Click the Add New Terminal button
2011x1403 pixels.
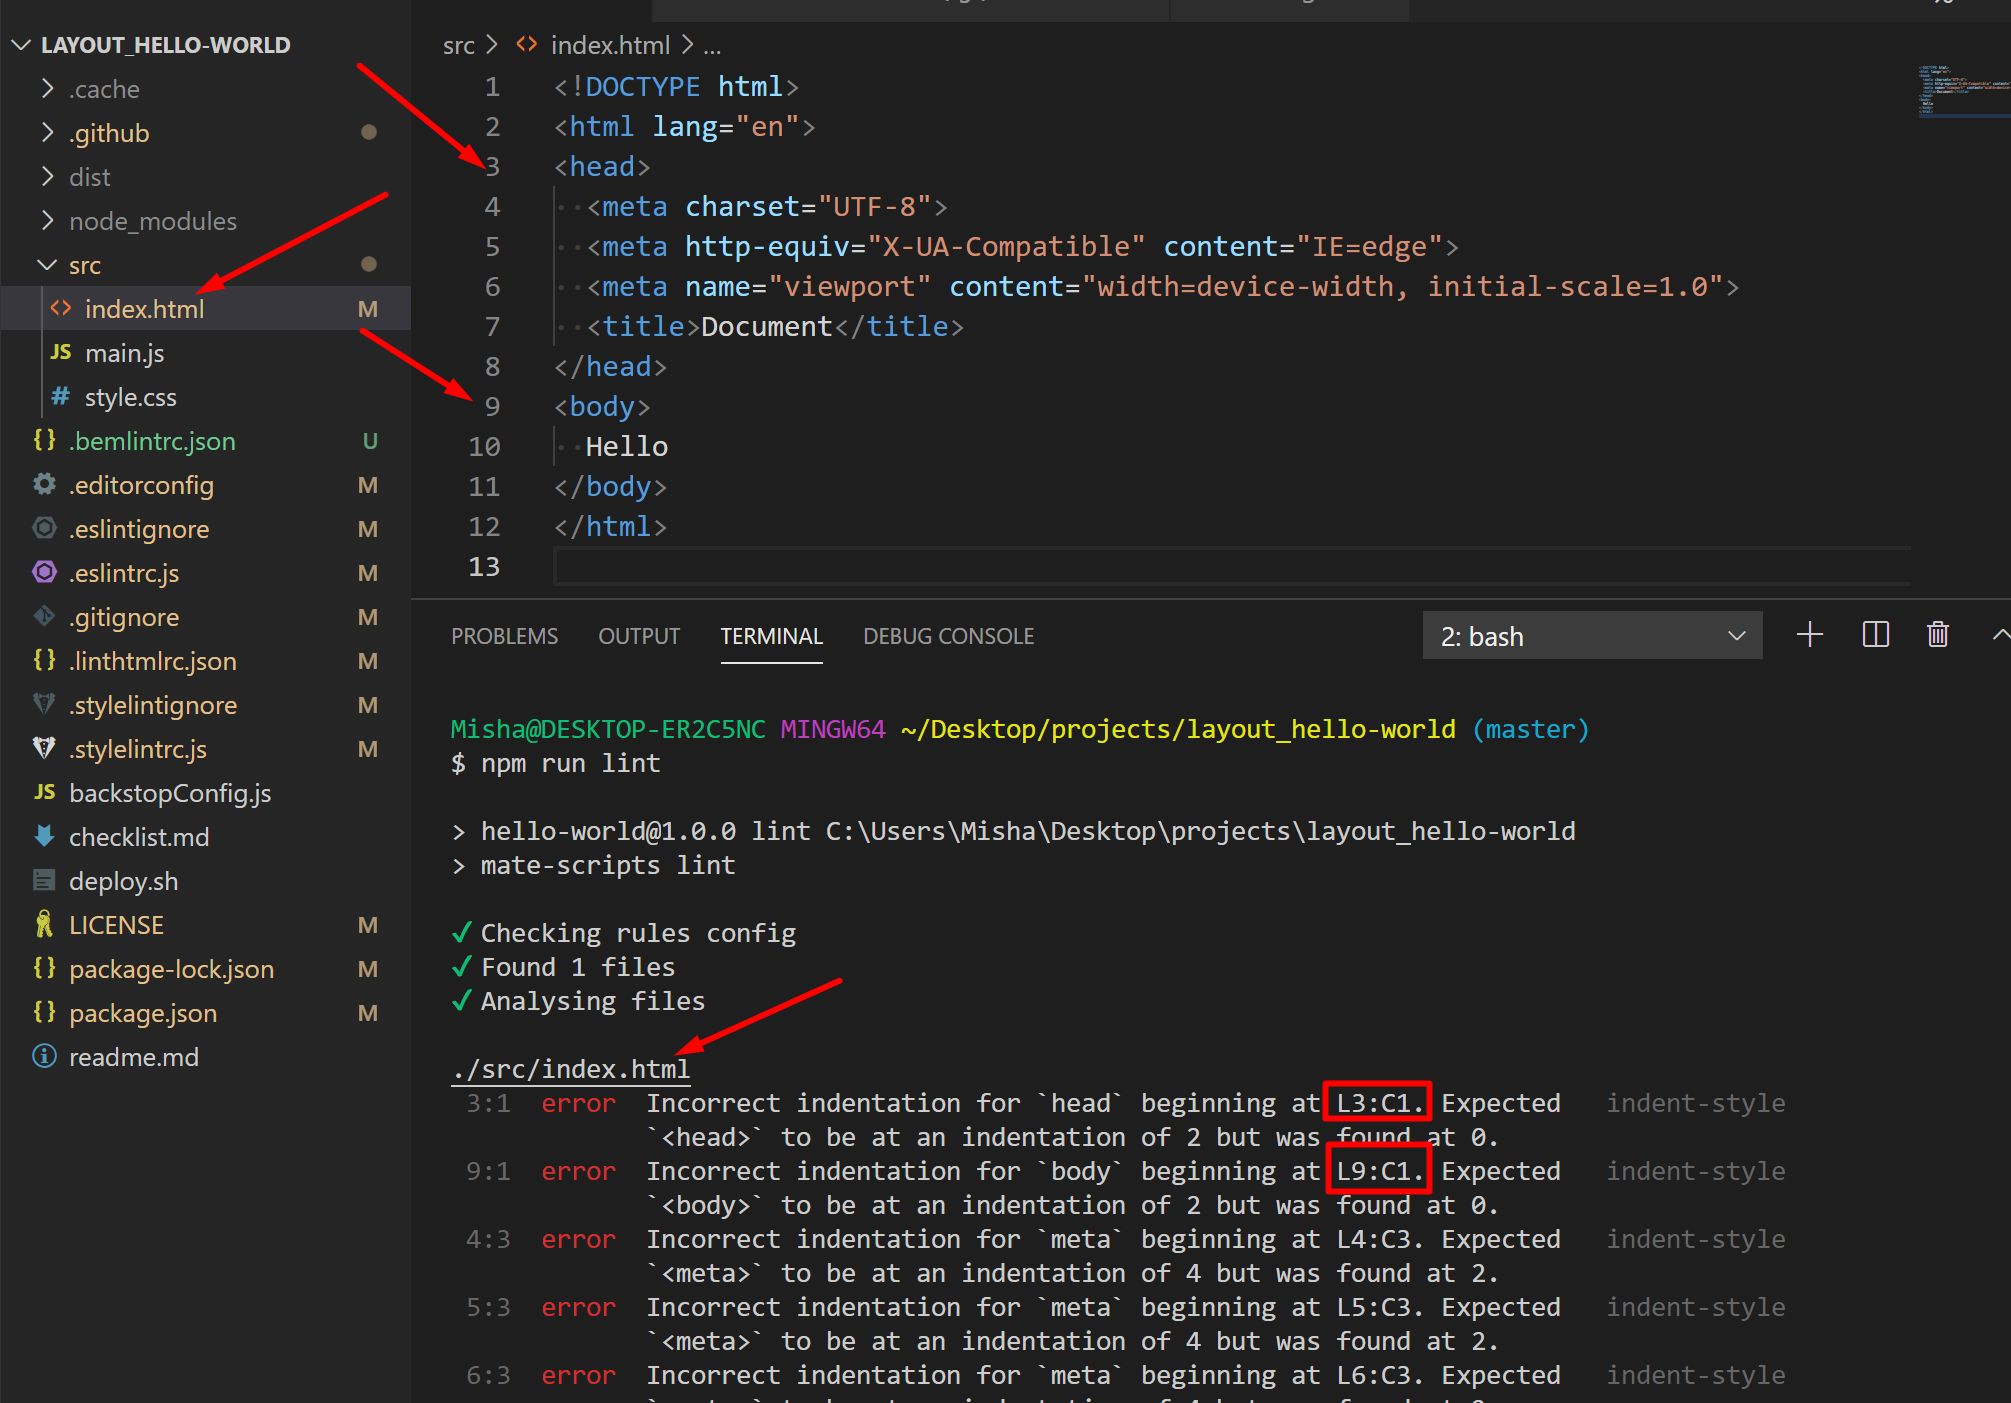[1811, 636]
